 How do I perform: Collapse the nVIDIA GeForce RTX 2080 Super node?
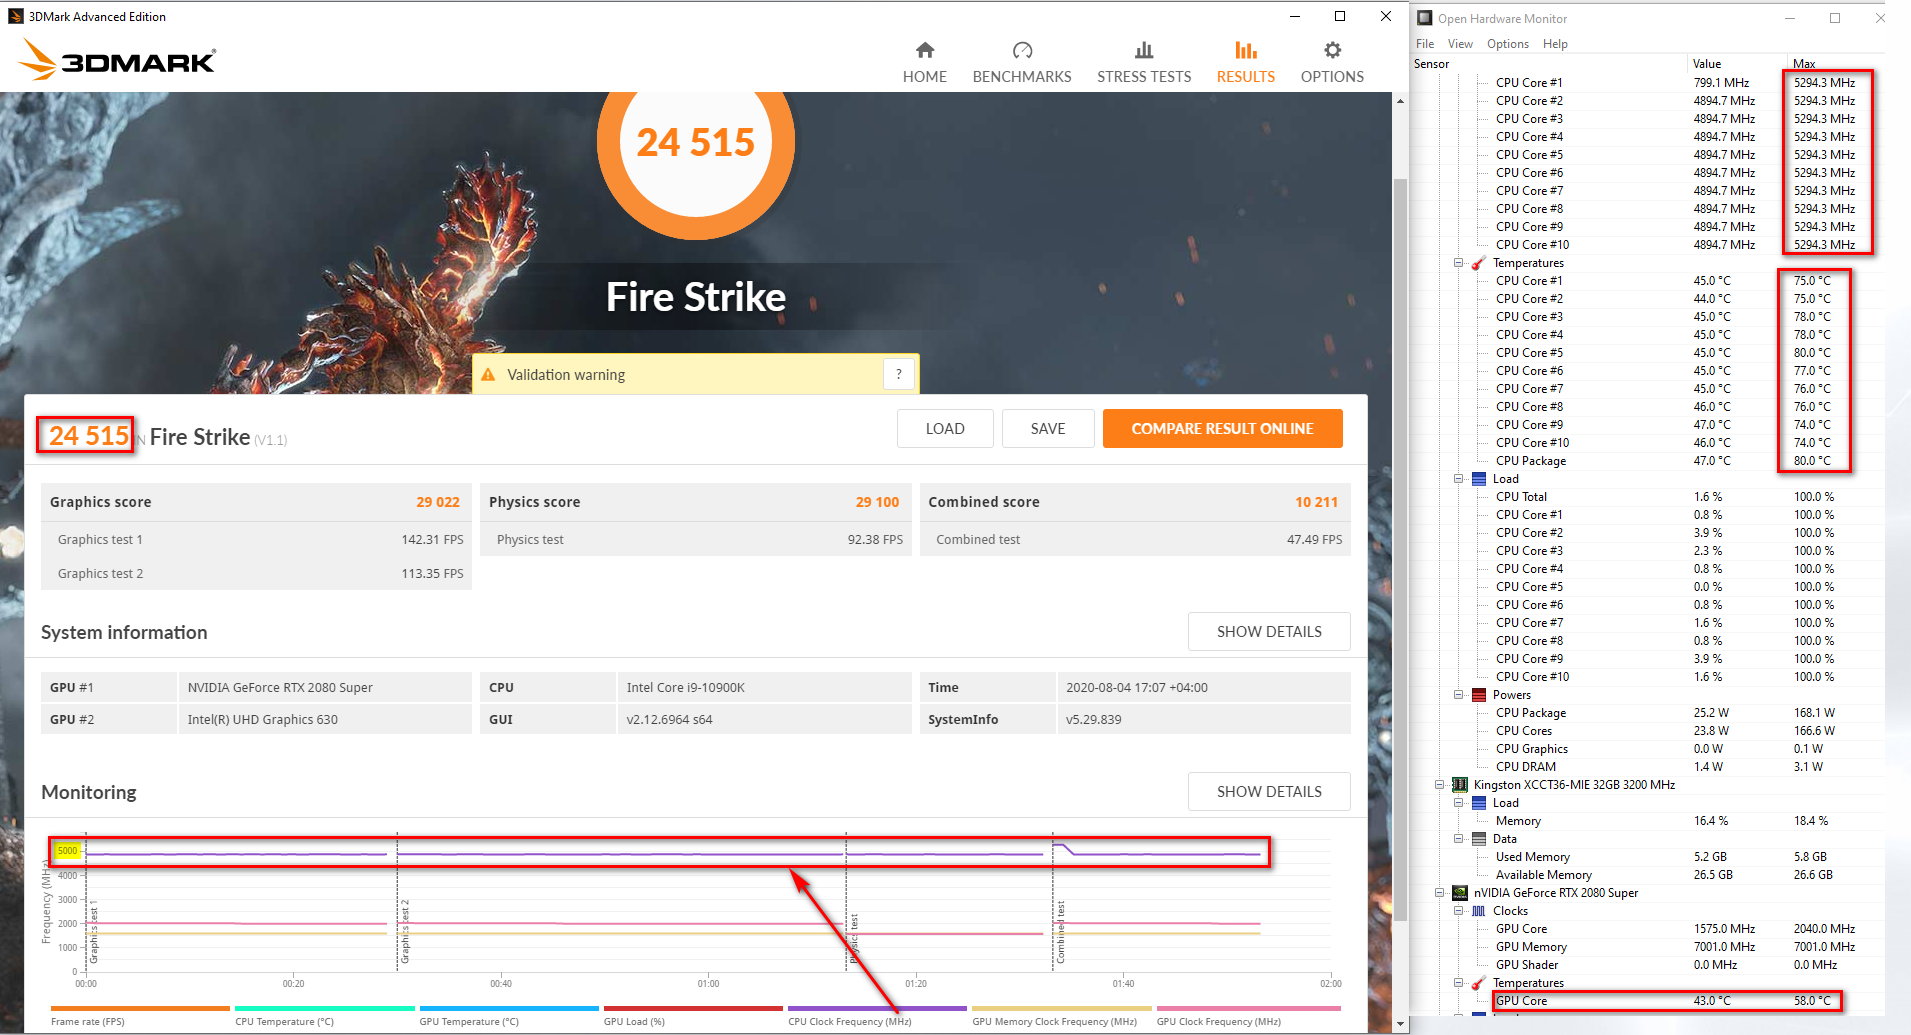point(1439,893)
